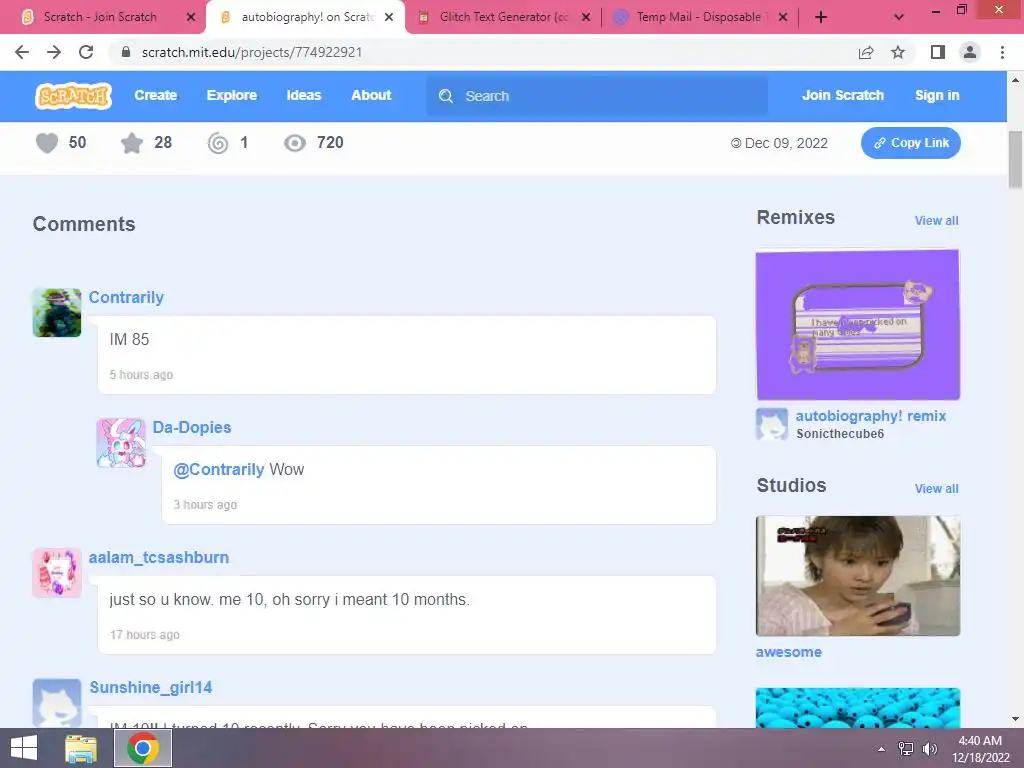1024x768 pixels.
Task: Show hidden tray icons
Action: (882, 749)
